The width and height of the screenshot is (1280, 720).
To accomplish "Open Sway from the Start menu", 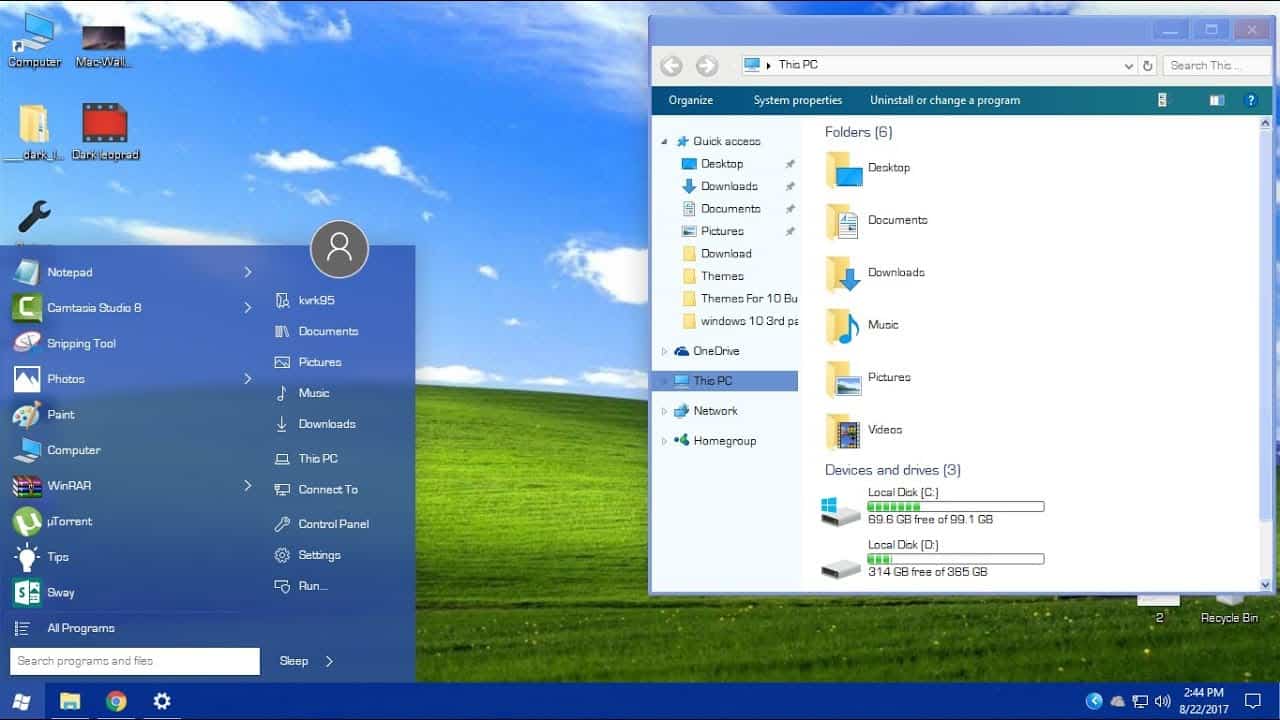I will 61,592.
